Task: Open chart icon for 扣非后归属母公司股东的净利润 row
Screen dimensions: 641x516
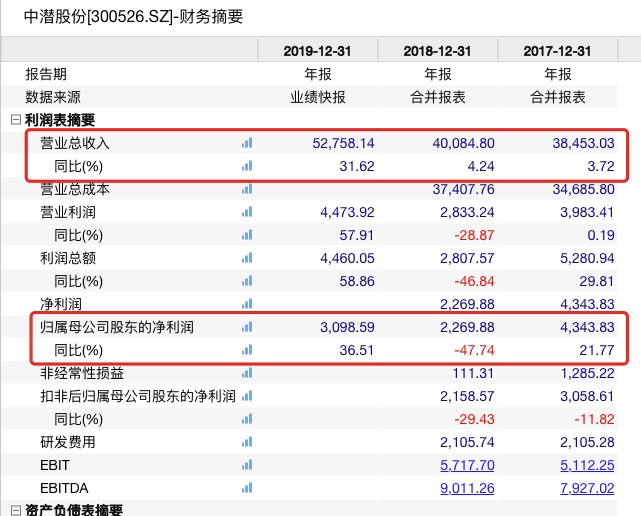Action: click(247, 396)
